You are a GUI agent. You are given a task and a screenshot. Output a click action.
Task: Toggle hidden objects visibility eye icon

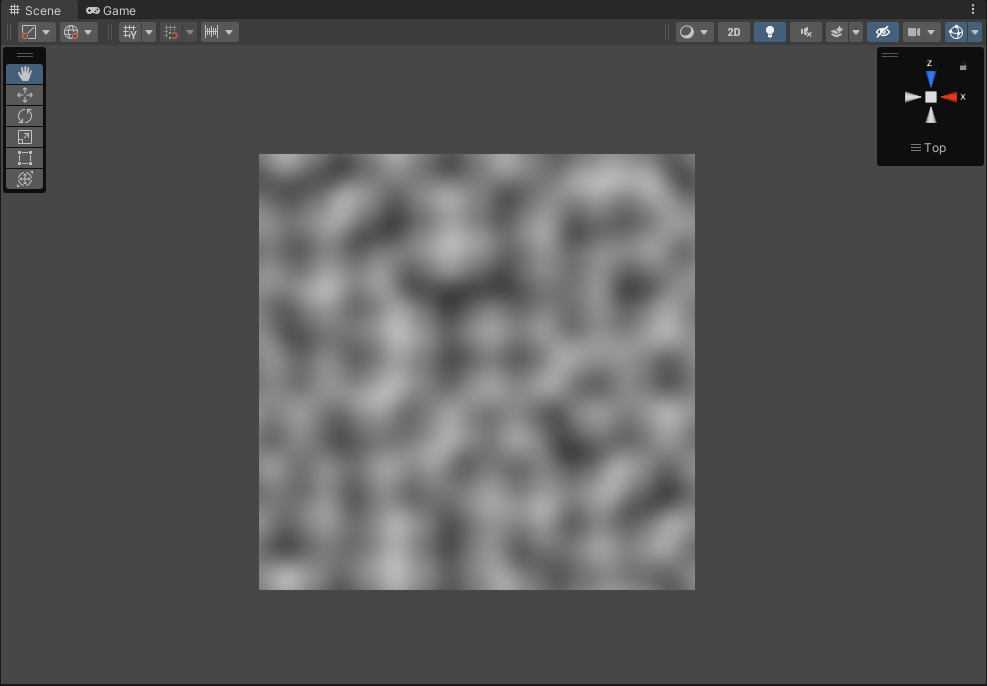(x=883, y=32)
